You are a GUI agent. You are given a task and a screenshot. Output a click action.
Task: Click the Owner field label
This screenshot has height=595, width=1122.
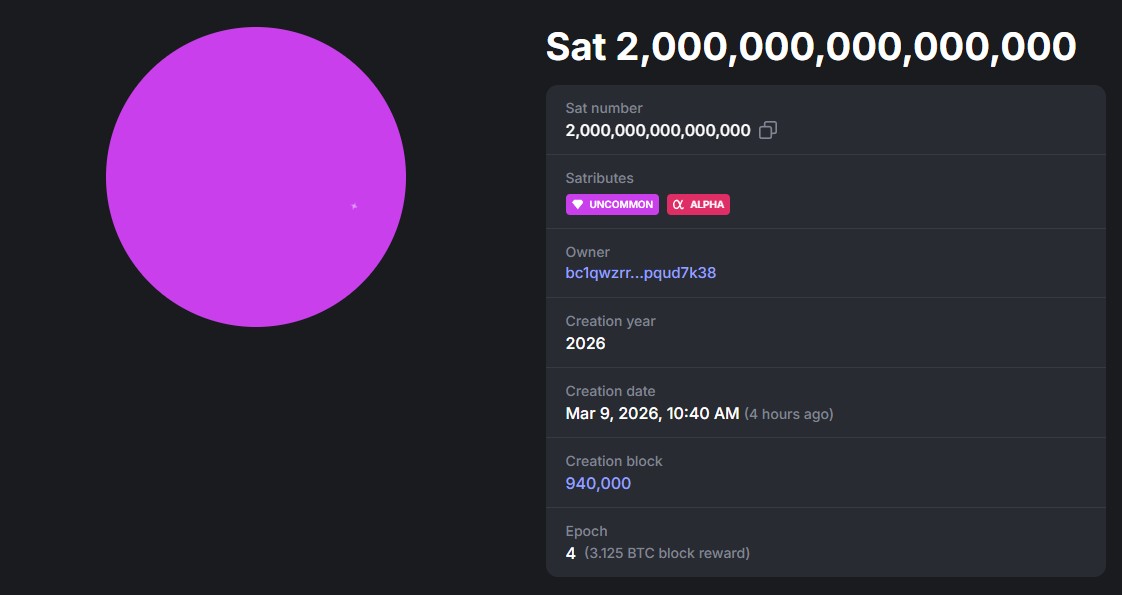coord(588,252)
